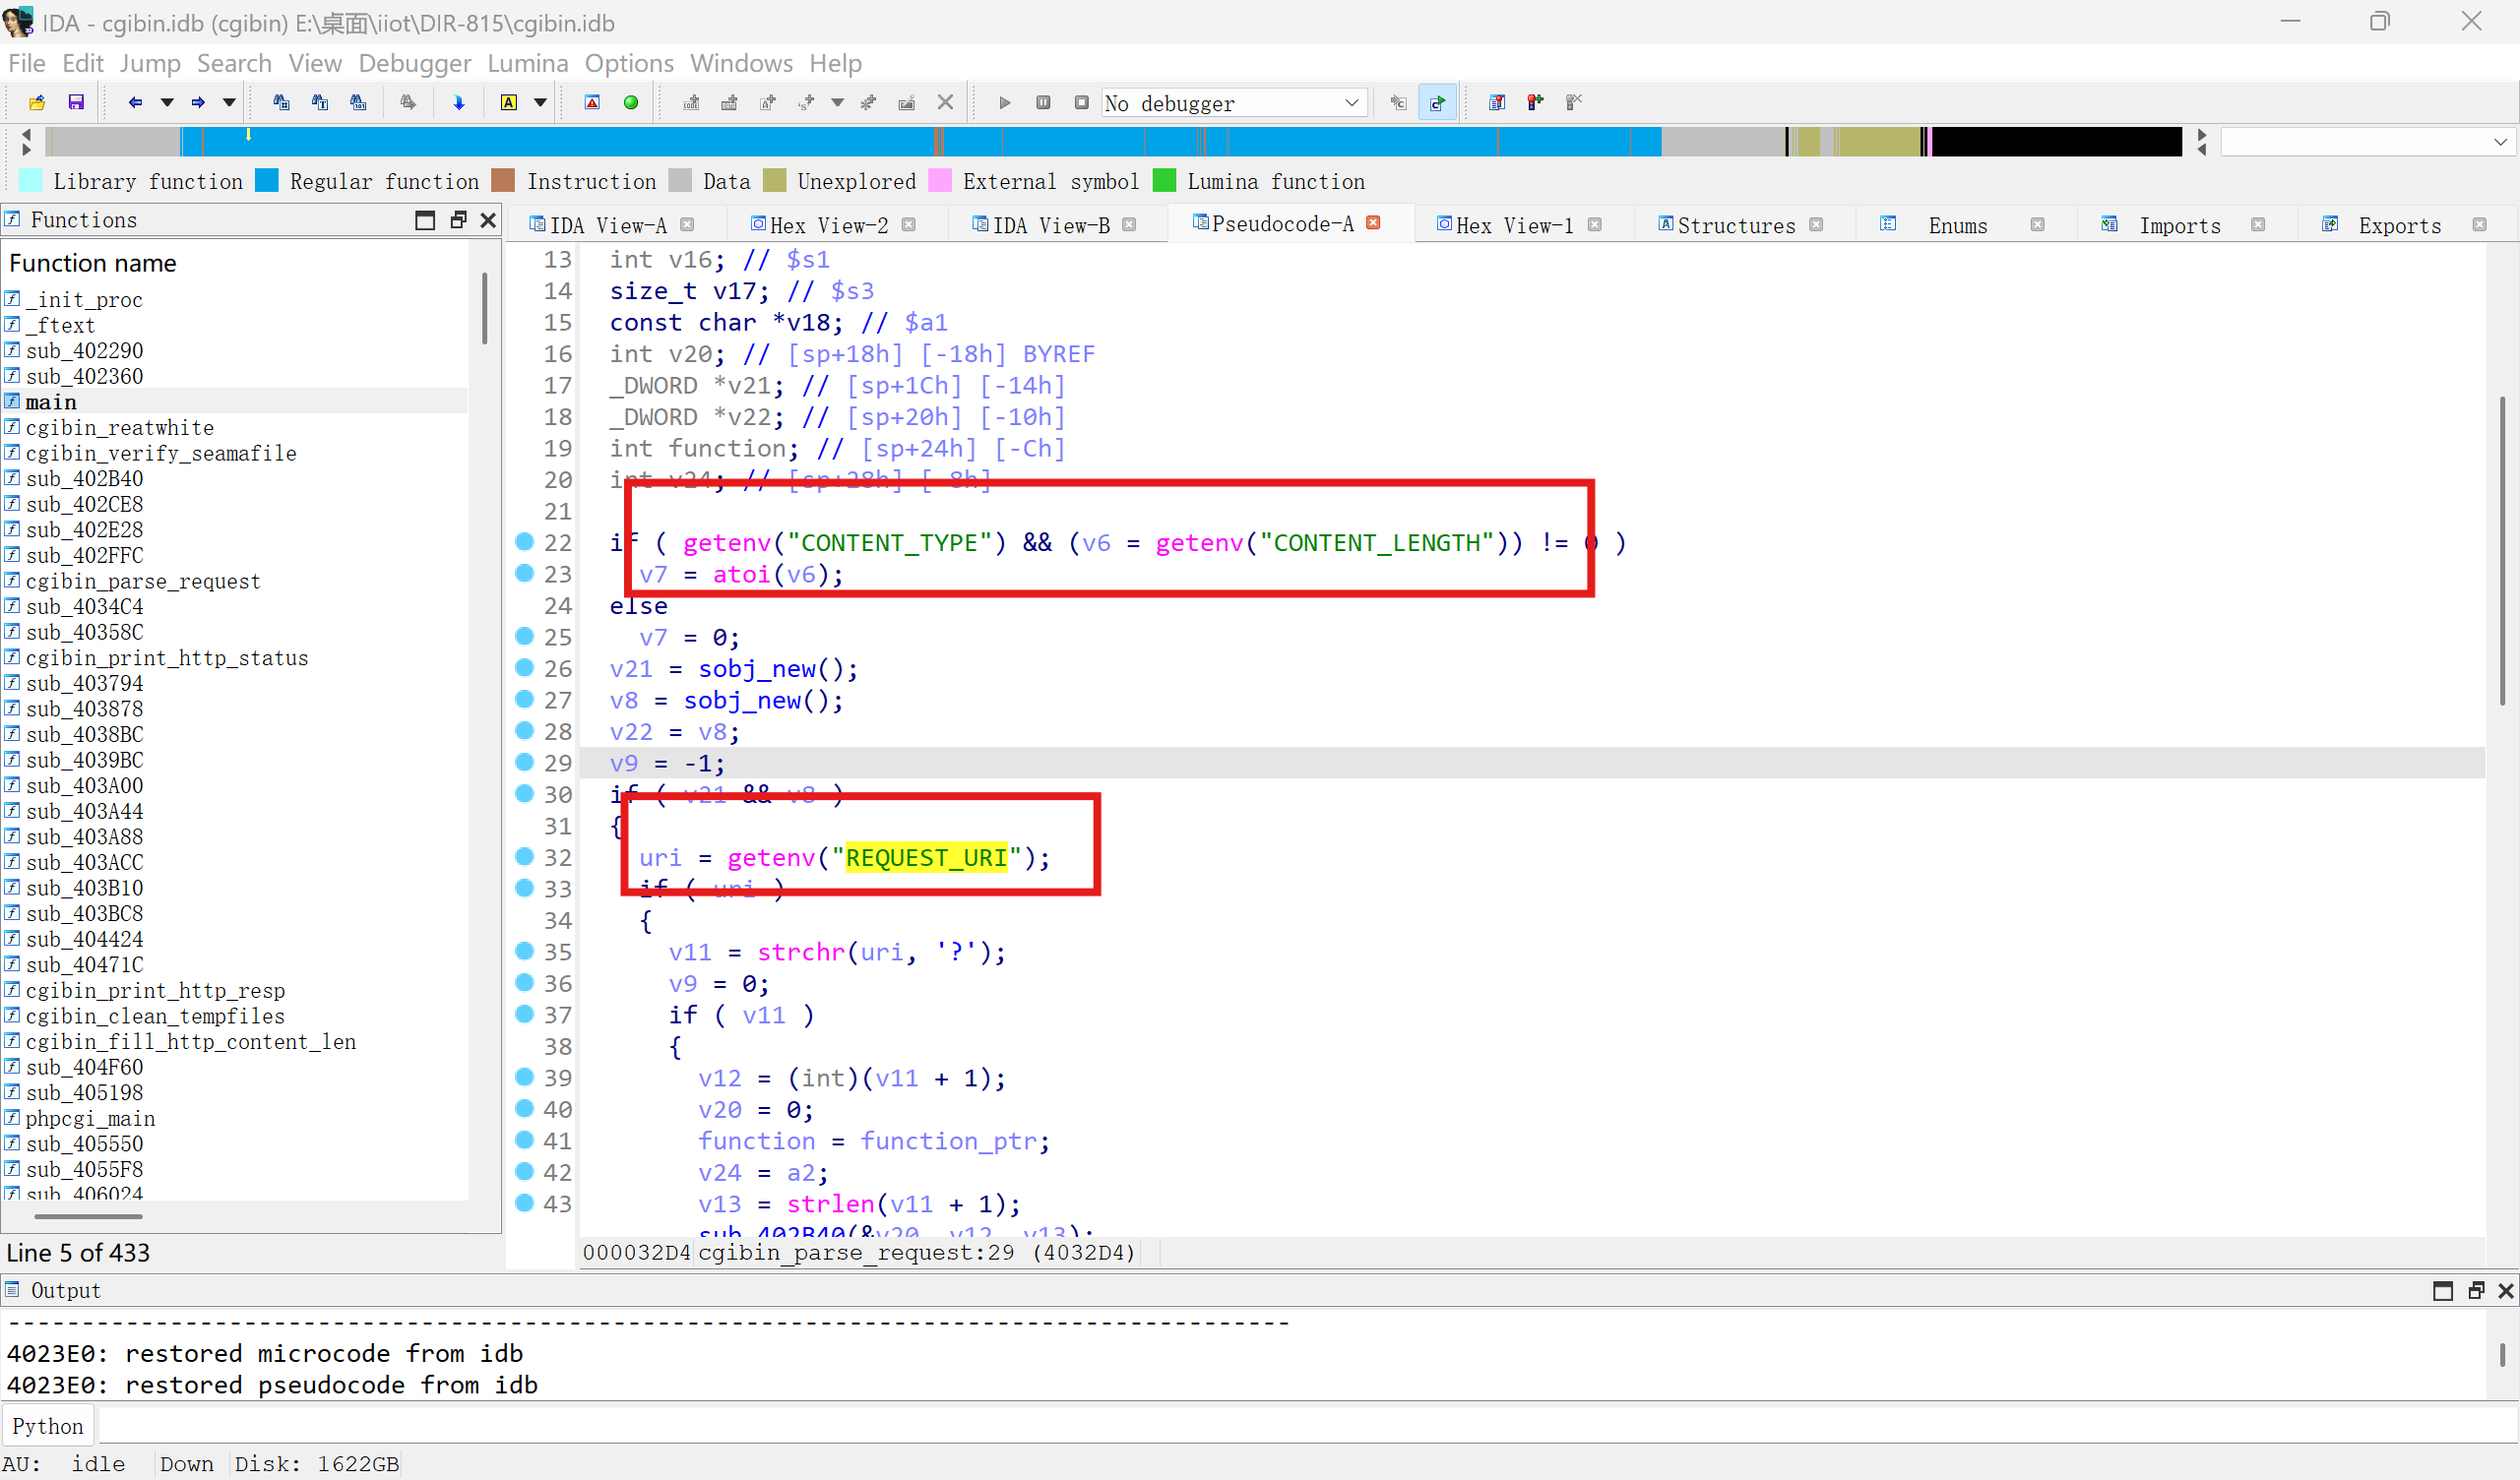Click the Library function cyan legend swatch

coord(31,181)
